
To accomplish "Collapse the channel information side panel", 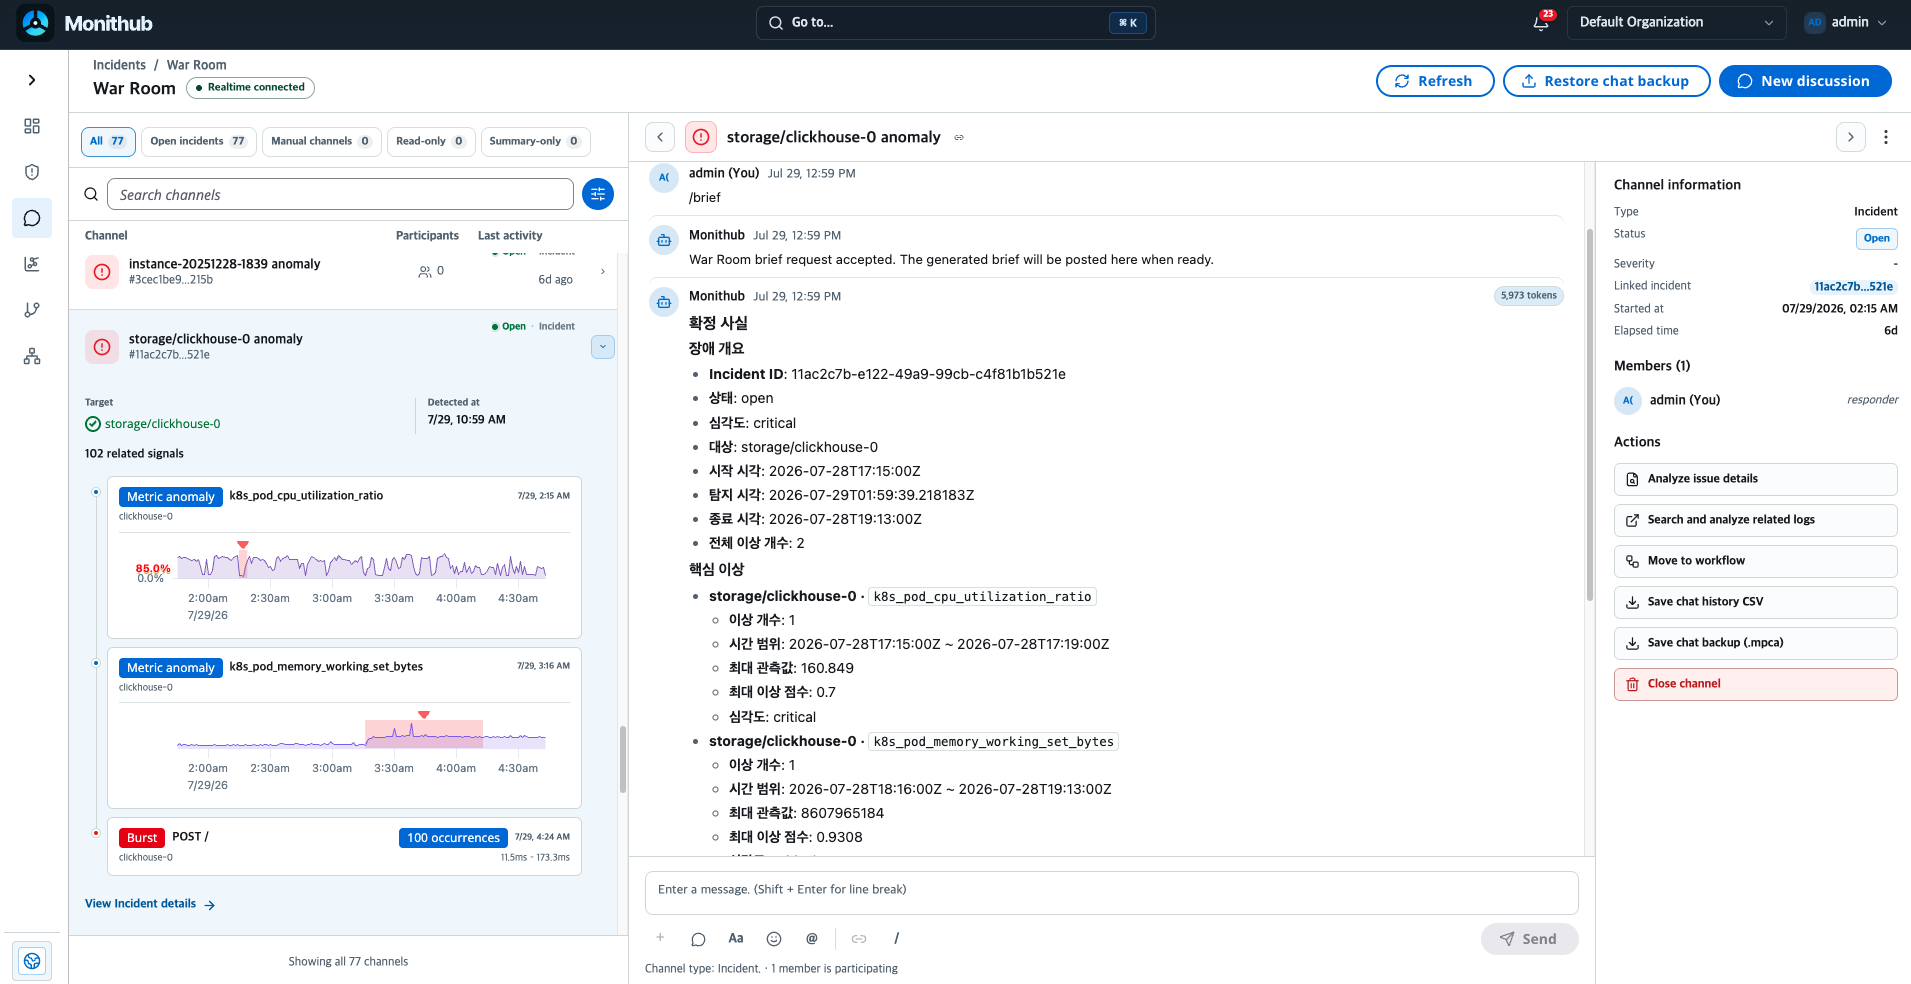I will [x=1851, y=137].
